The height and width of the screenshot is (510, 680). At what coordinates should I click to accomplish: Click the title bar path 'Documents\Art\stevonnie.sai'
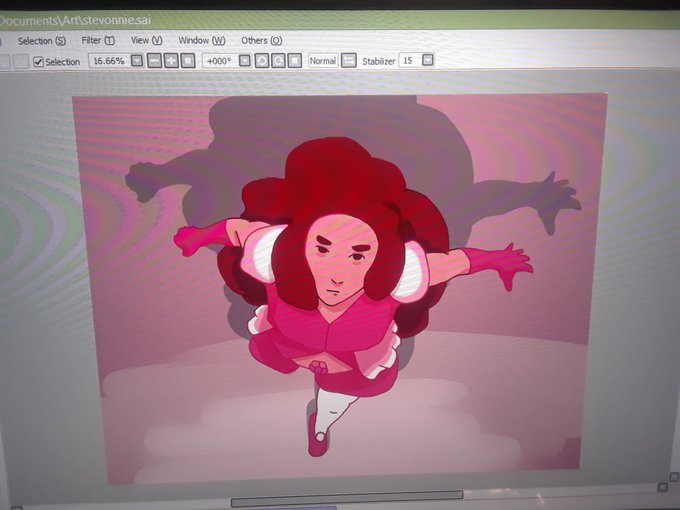pos(75,20)
